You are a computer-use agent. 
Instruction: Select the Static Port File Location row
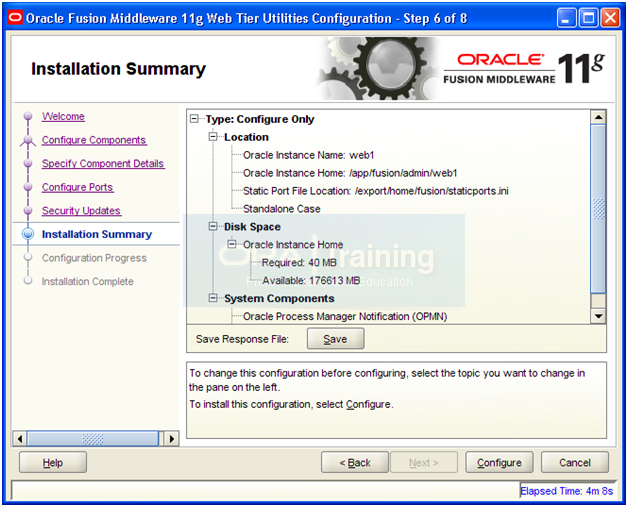tap(376, 191)
